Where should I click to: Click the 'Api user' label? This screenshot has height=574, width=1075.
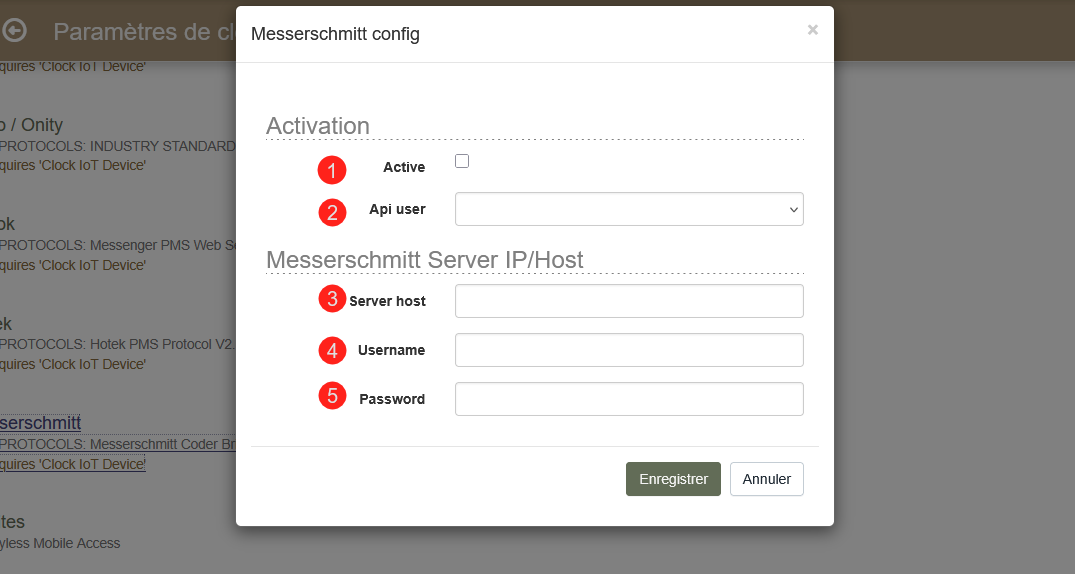397,209
